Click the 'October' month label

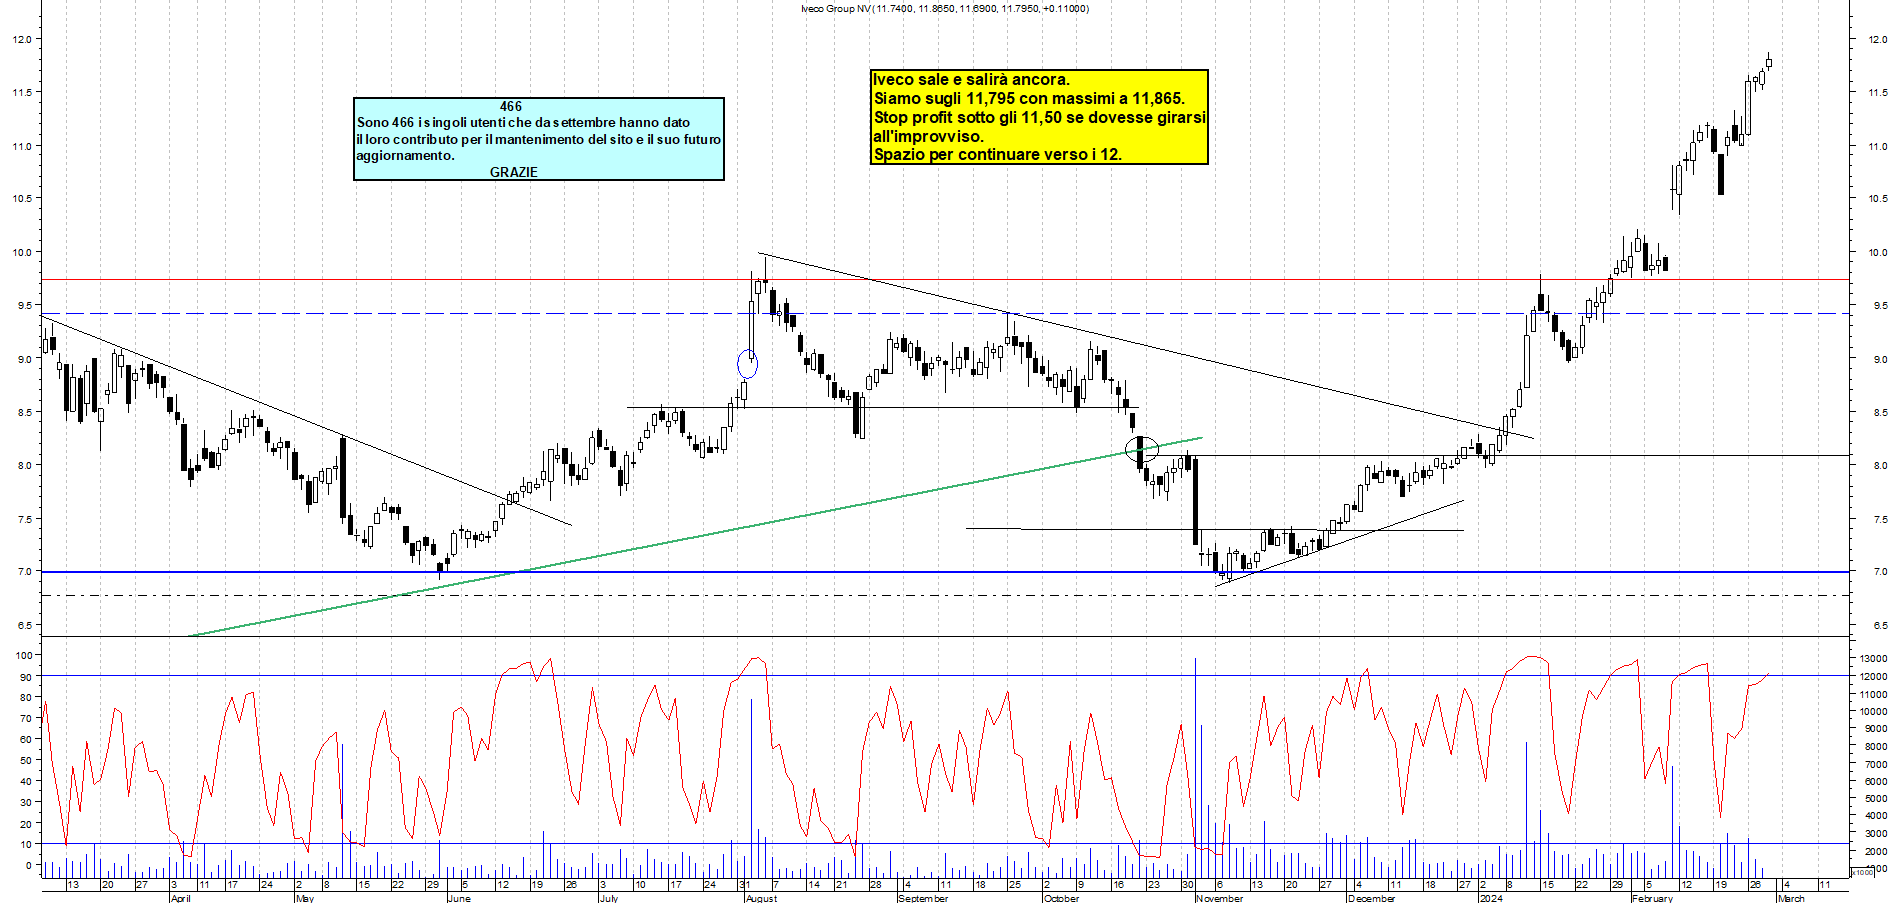(x=1061, y=898)
